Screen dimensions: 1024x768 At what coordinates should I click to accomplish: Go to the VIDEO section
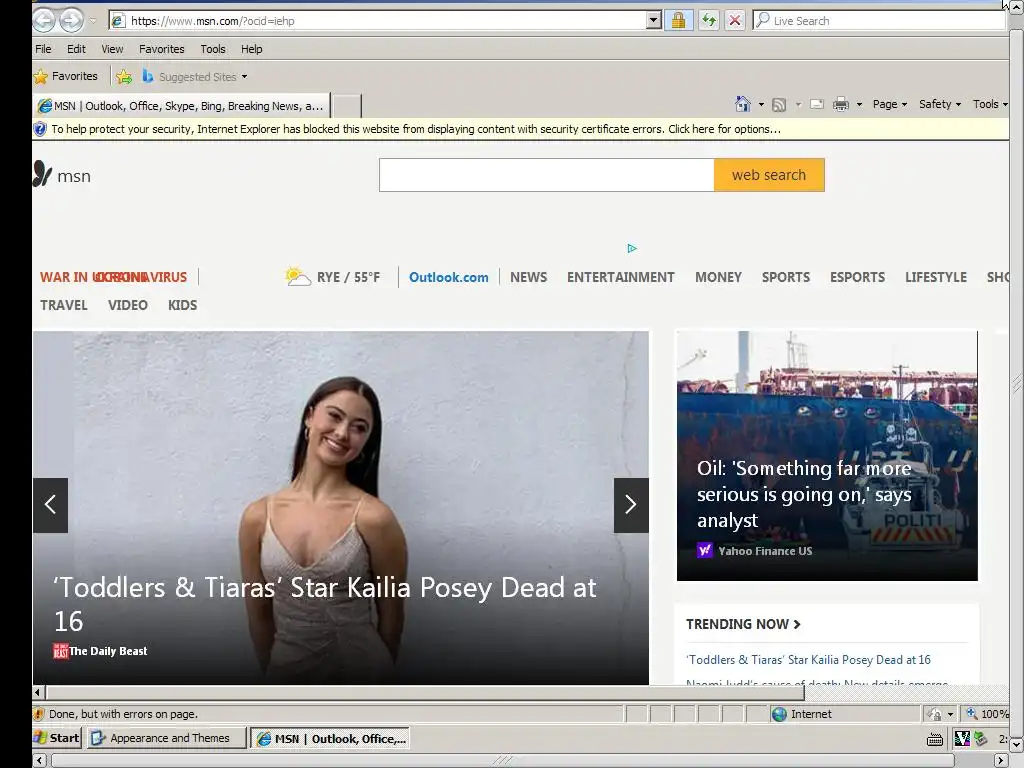tap(128, 305)
